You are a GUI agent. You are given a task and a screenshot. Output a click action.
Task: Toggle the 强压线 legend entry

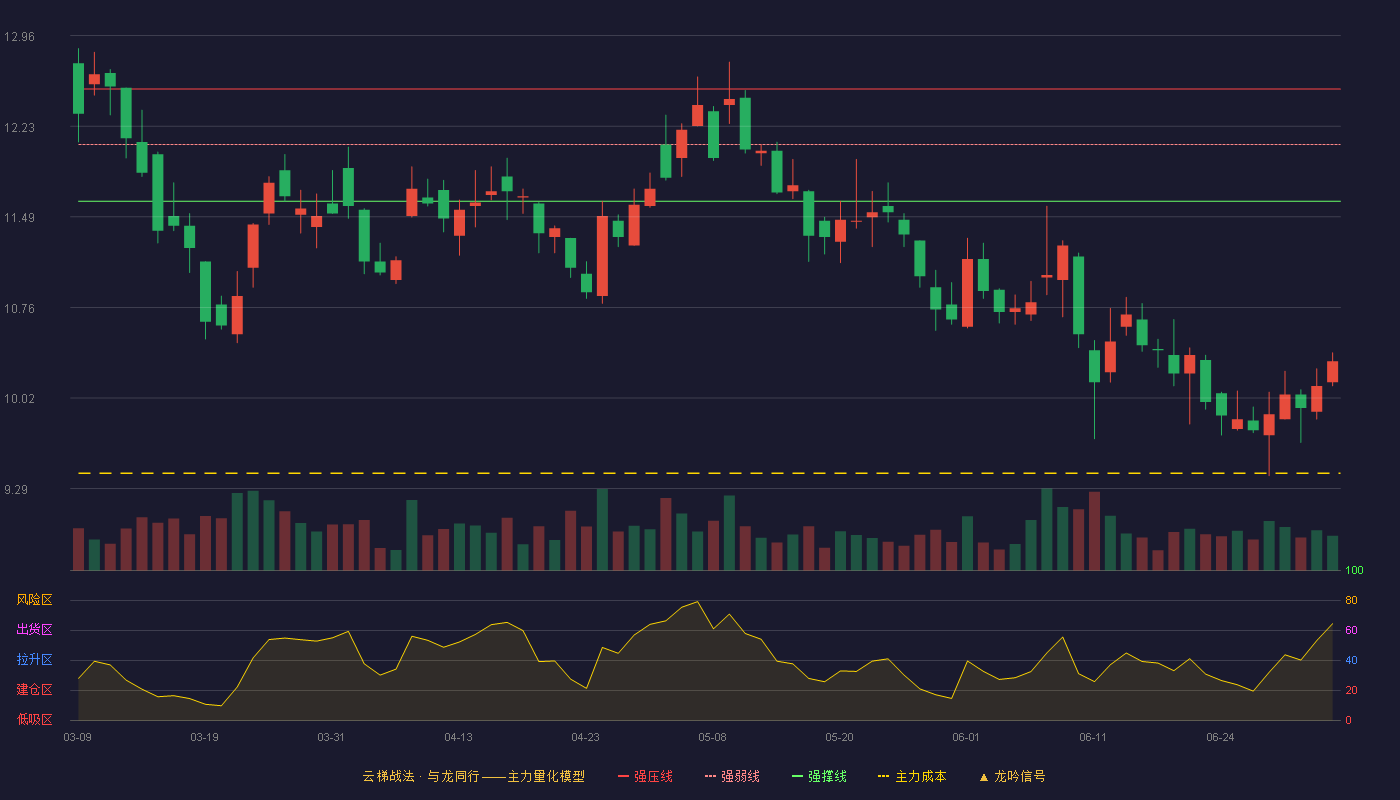tap(645, 776)
